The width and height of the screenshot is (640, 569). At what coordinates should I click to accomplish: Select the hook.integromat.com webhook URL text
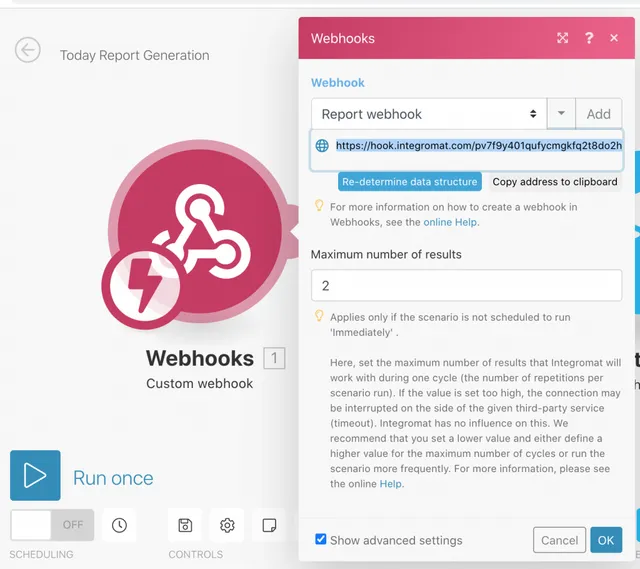tap(479, 146)
